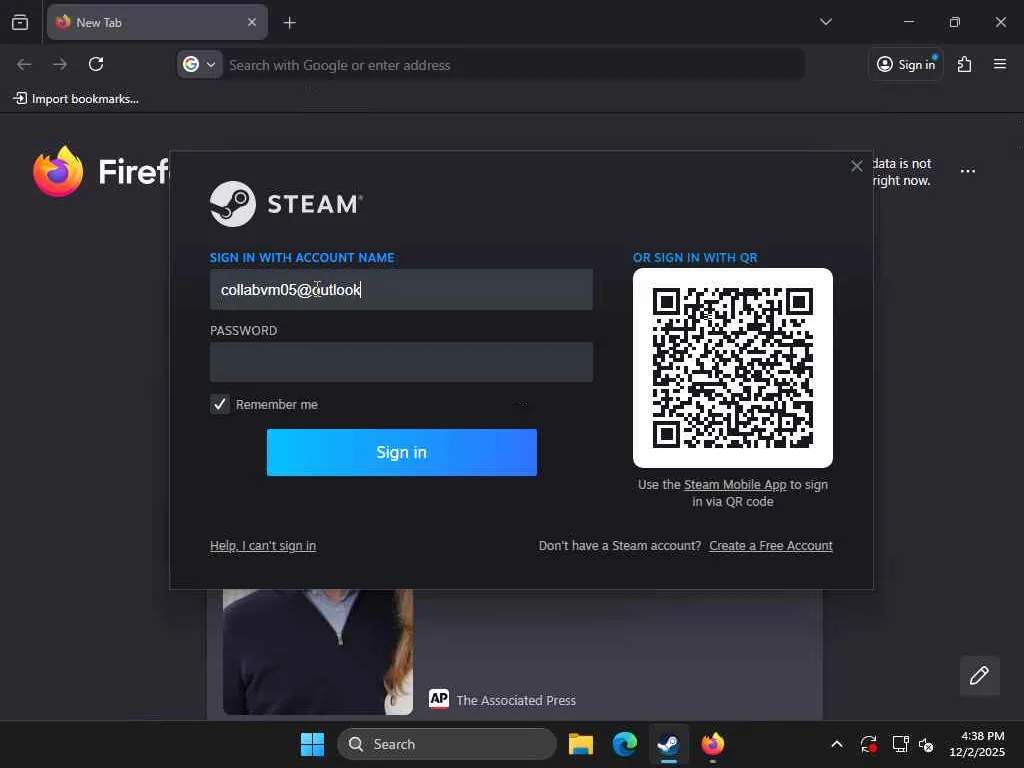Switch to Firefox taskbar icon
The height and width of the screenshot is (768, 1024).
712,744
